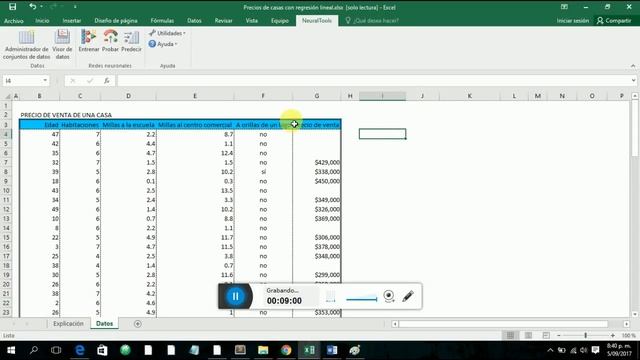Click the Compartir button

point(614,20)
